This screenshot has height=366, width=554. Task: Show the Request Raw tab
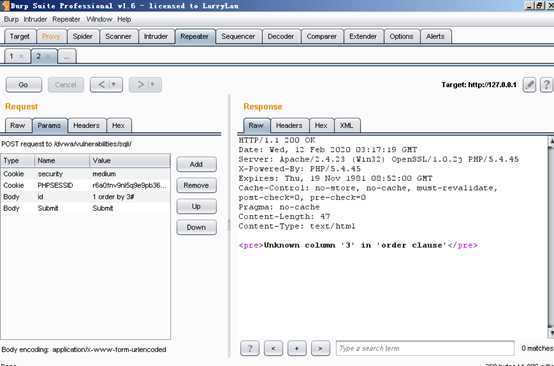18,125
